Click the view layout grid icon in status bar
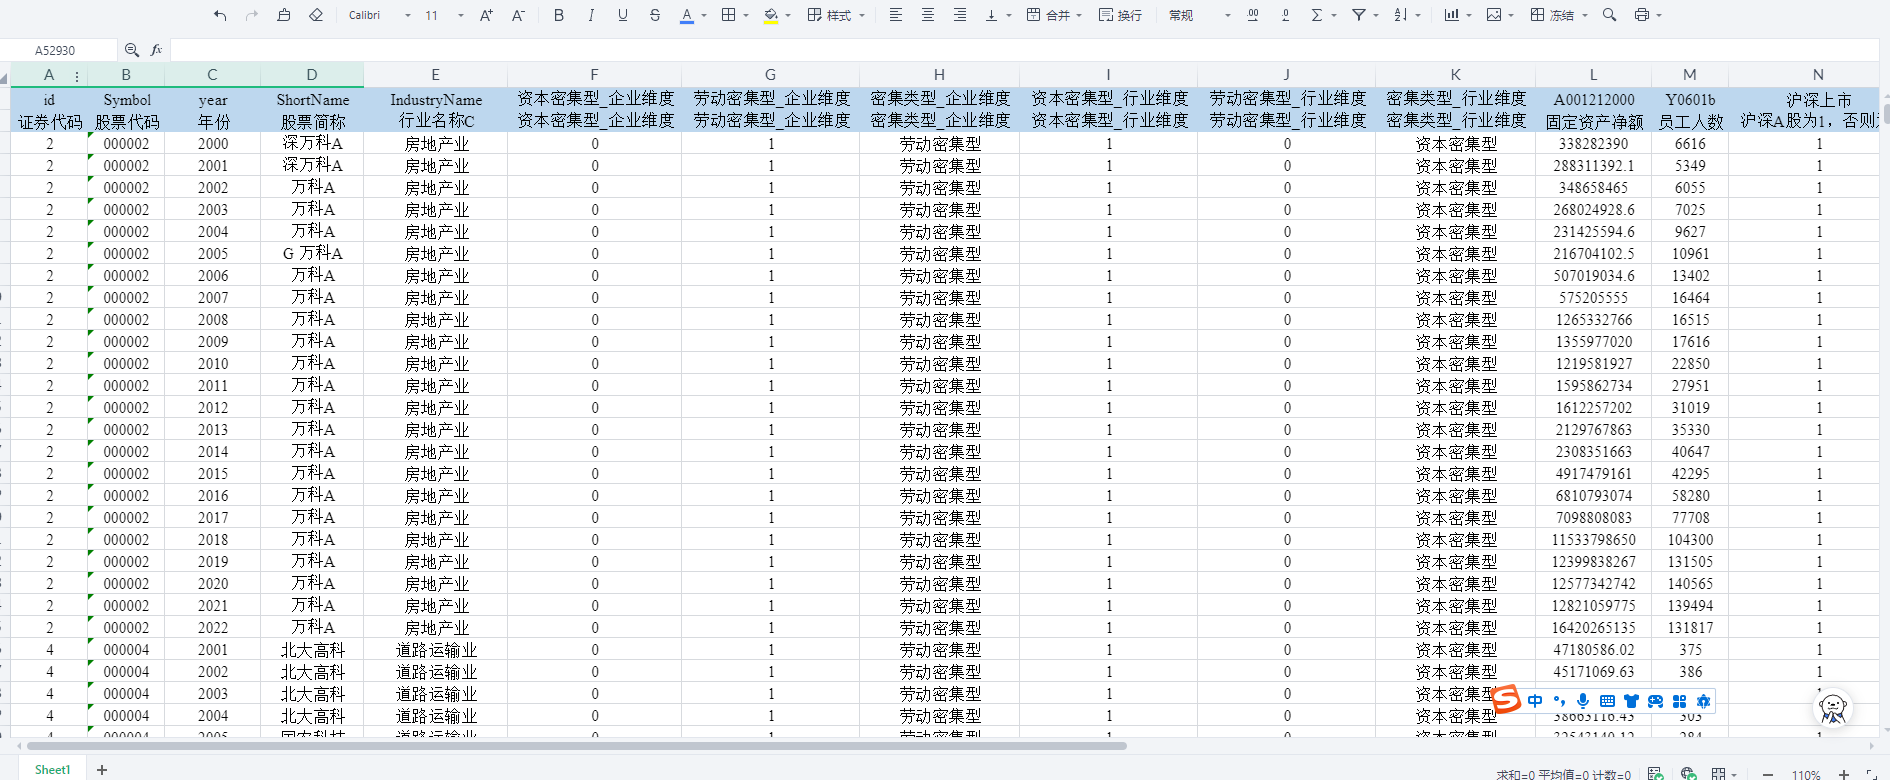The height and width of the screenshot is (780, 1890). 1718,774
